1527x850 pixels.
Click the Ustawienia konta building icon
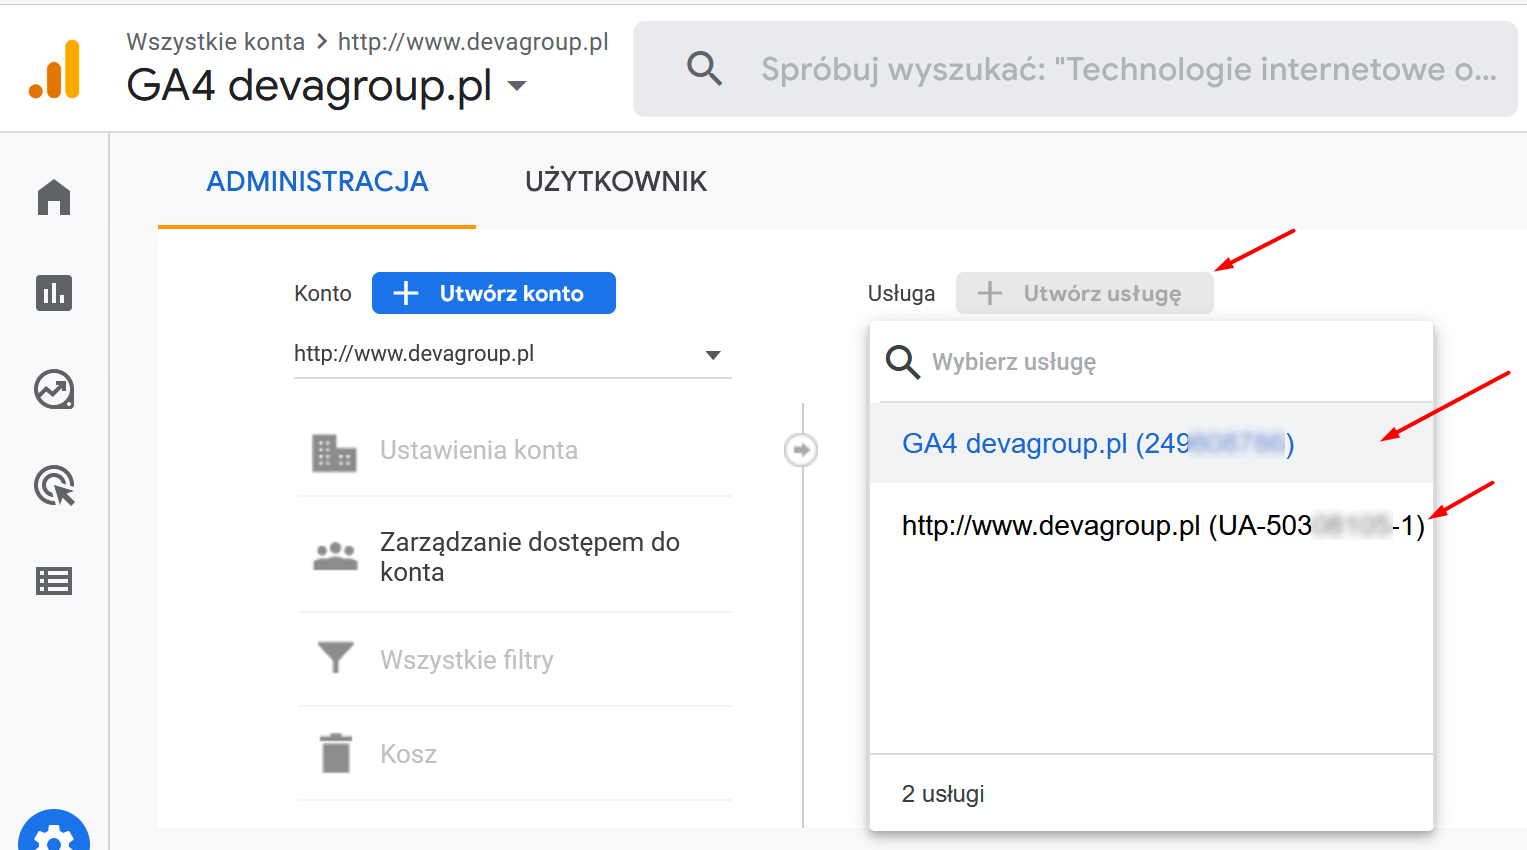[x=334, y=453]
